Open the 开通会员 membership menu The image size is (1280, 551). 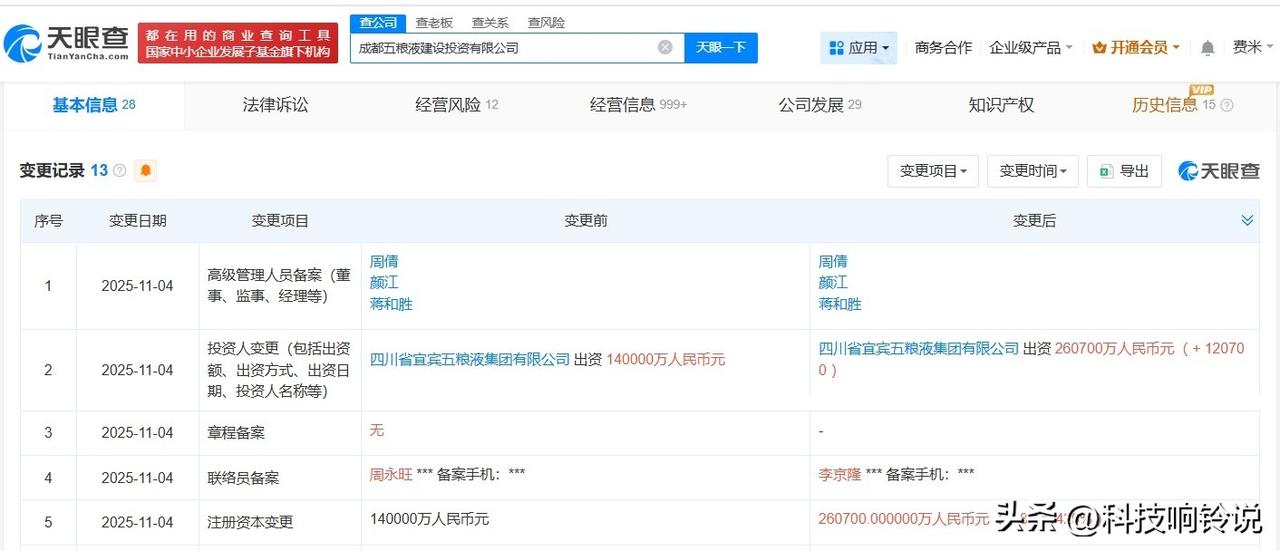click(x=1136, y=47)
